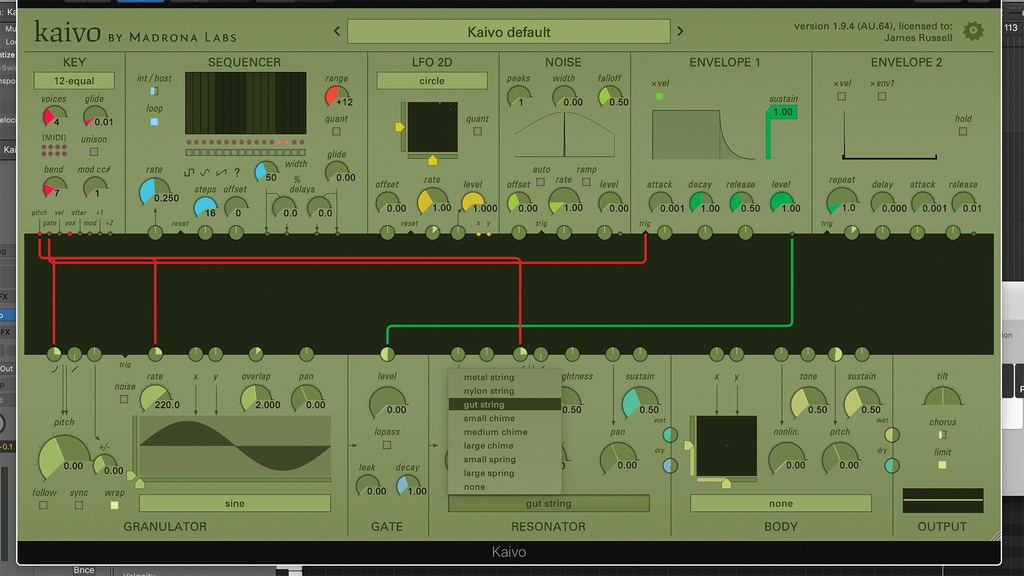
Task: Click the question mark shape icon in Sequencer
Action: 237,172
